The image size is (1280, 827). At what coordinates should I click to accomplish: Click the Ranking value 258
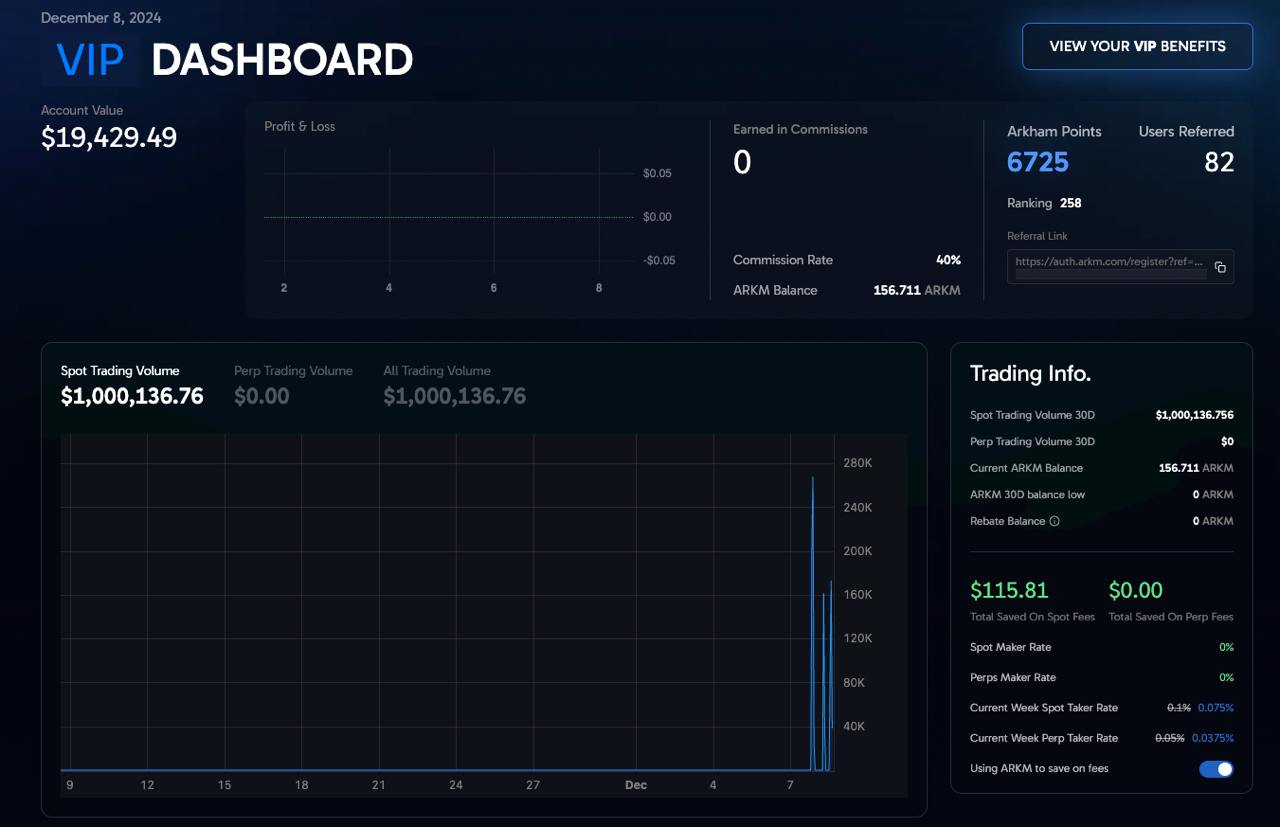(1071, 203)
